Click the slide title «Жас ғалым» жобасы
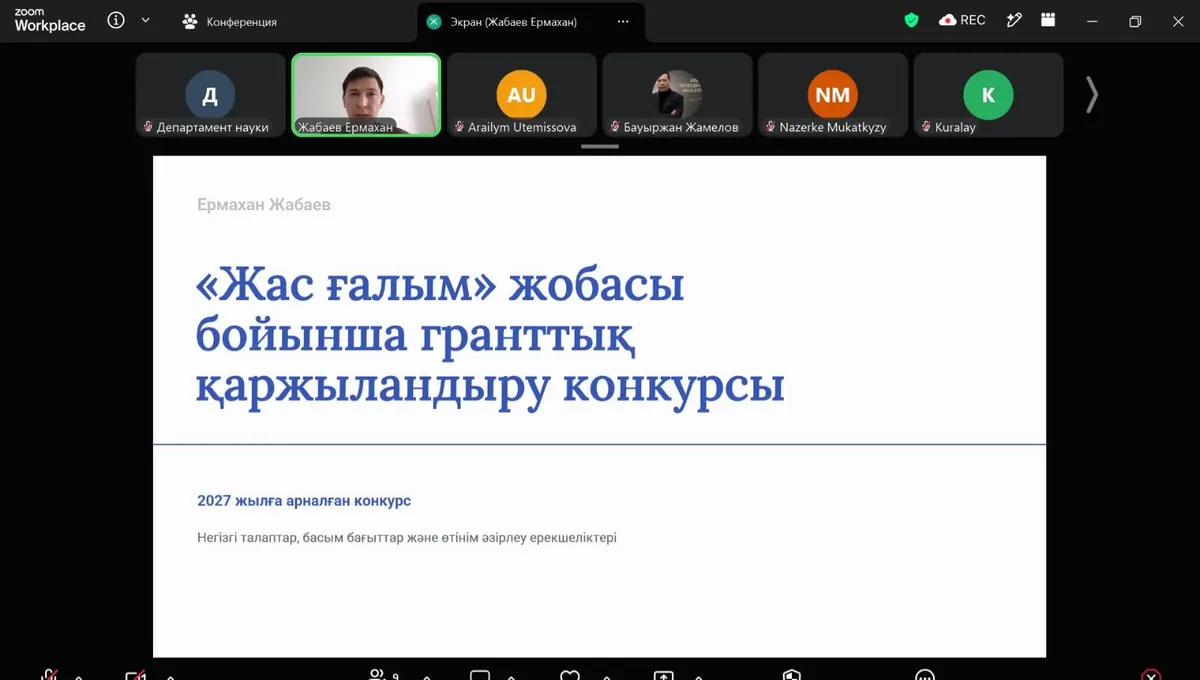This screenshot has height=680, width=1200. coord(440,286)
